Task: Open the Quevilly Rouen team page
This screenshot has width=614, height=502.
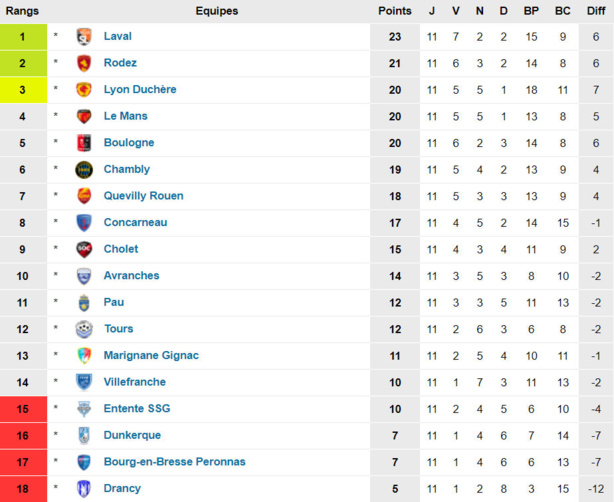Action: [143, 196]
